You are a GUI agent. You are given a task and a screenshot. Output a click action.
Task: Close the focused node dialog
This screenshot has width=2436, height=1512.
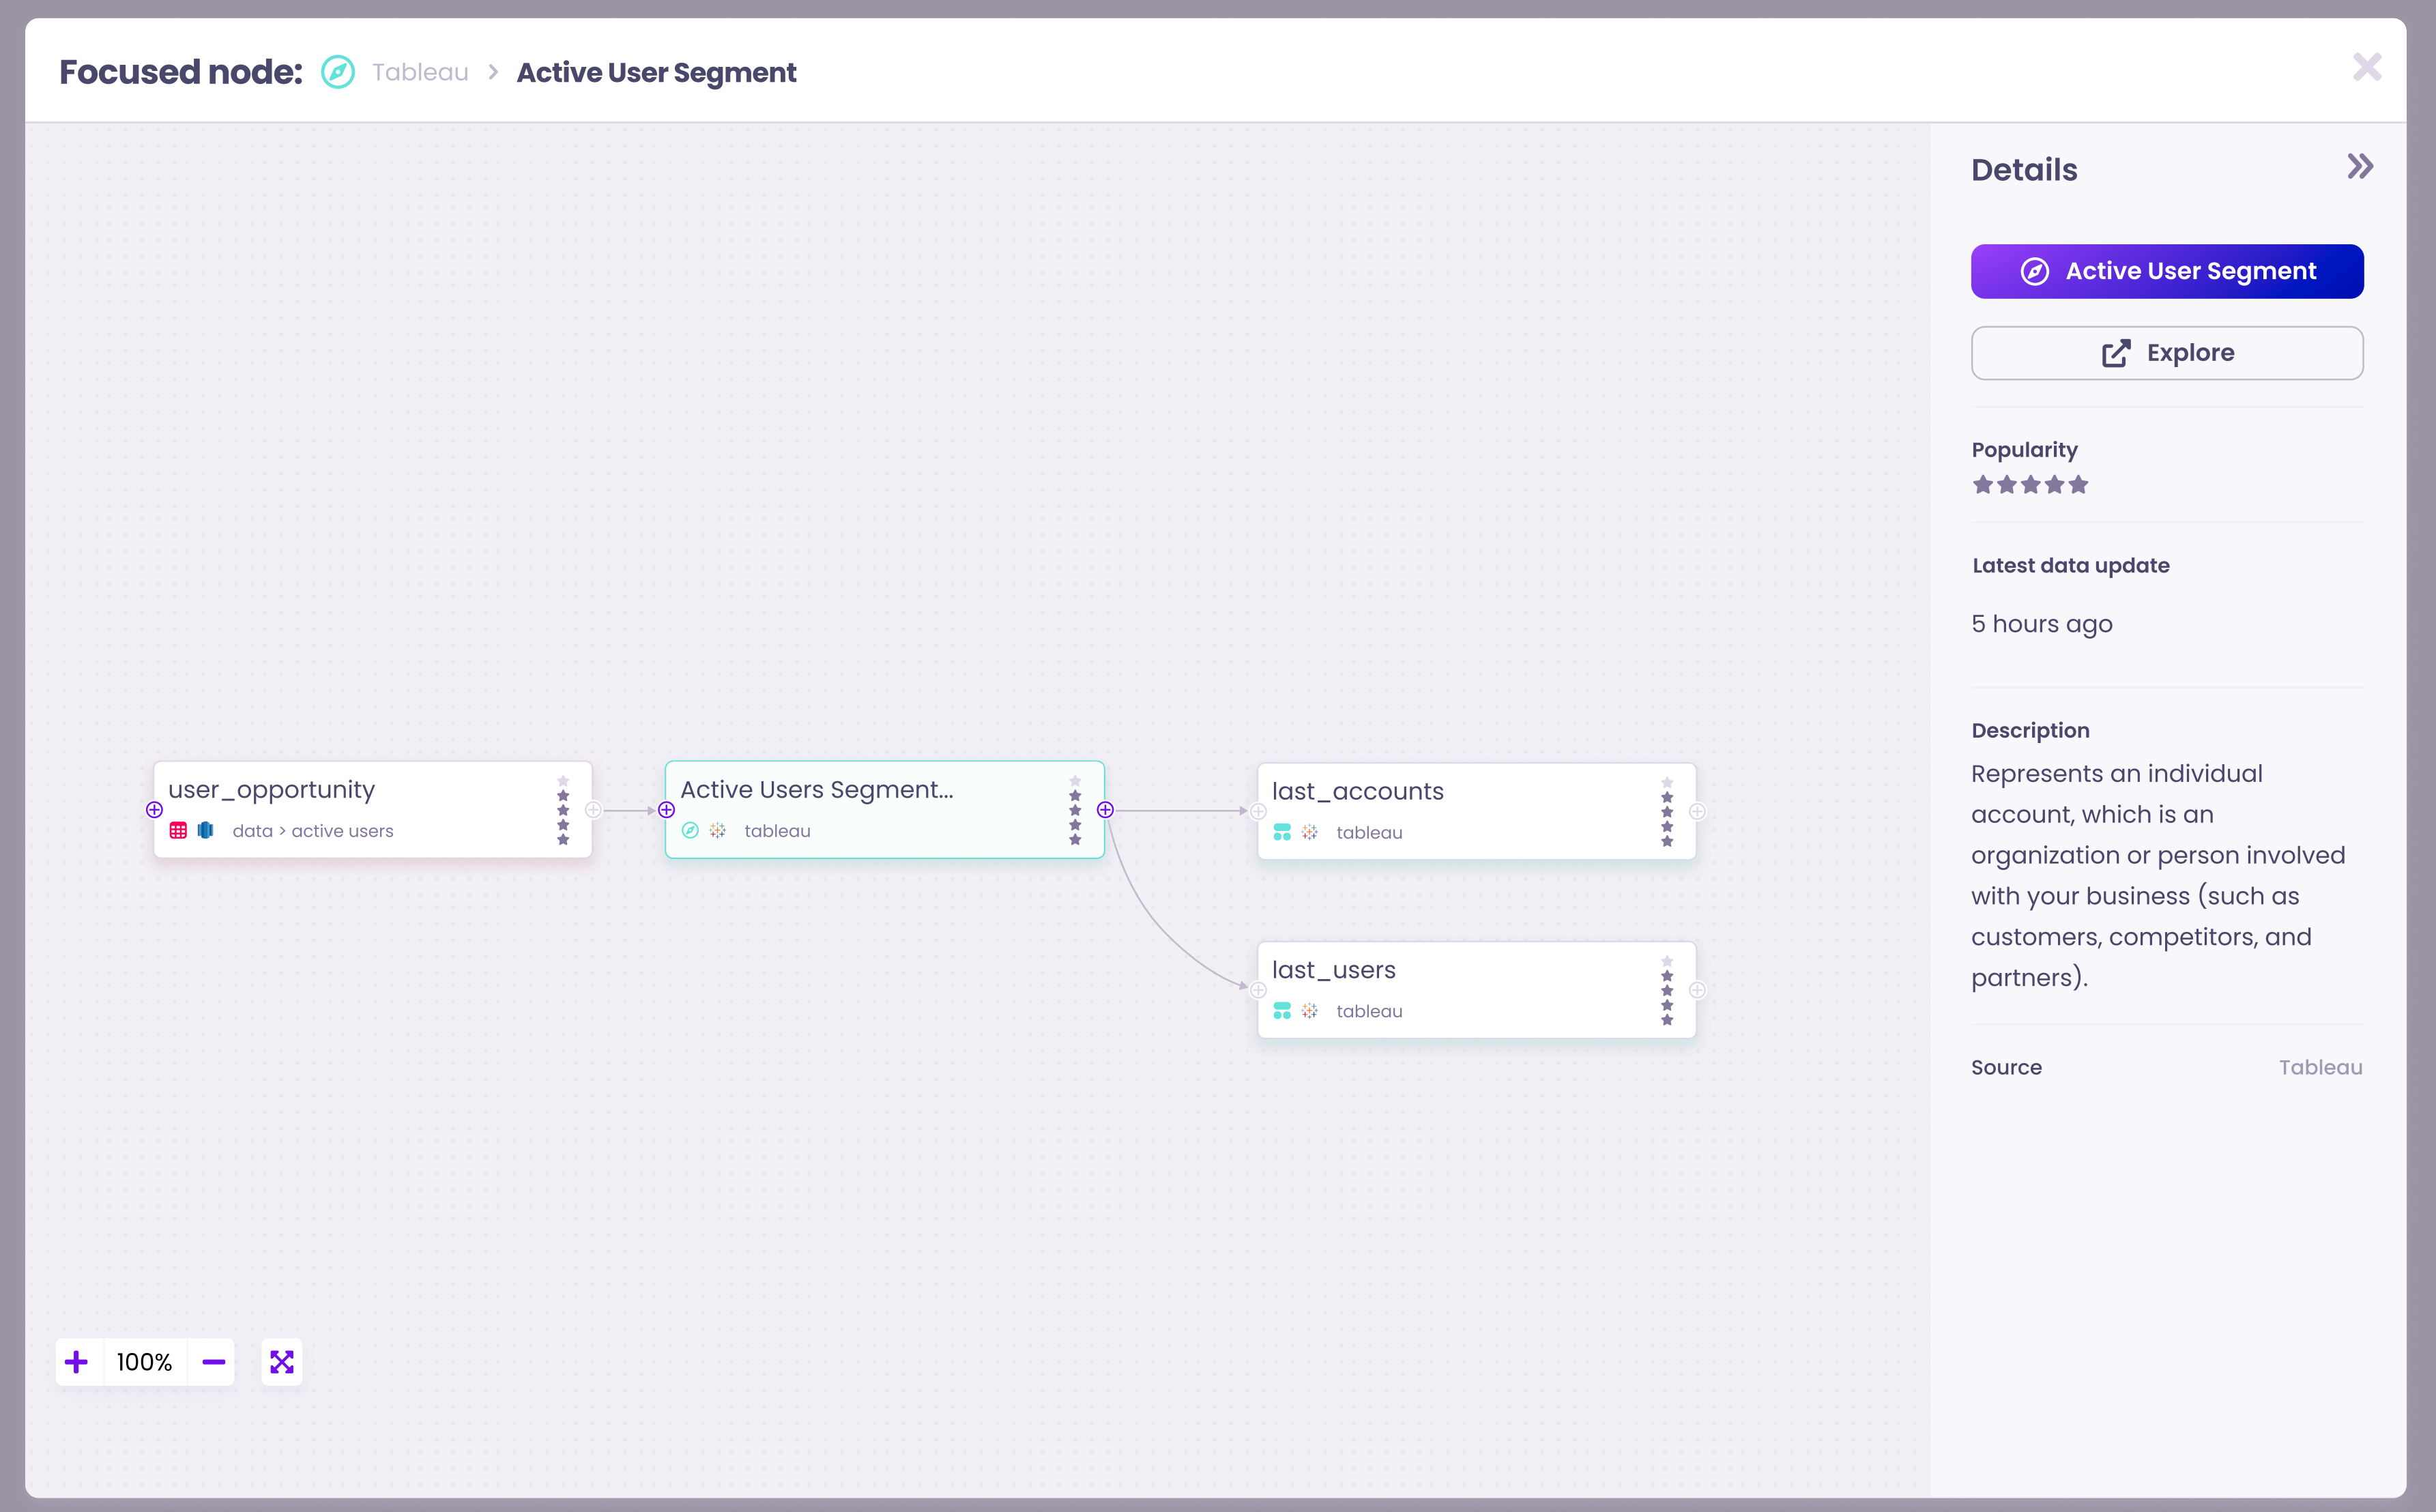pyautogui.click(x=2366, y=68)
